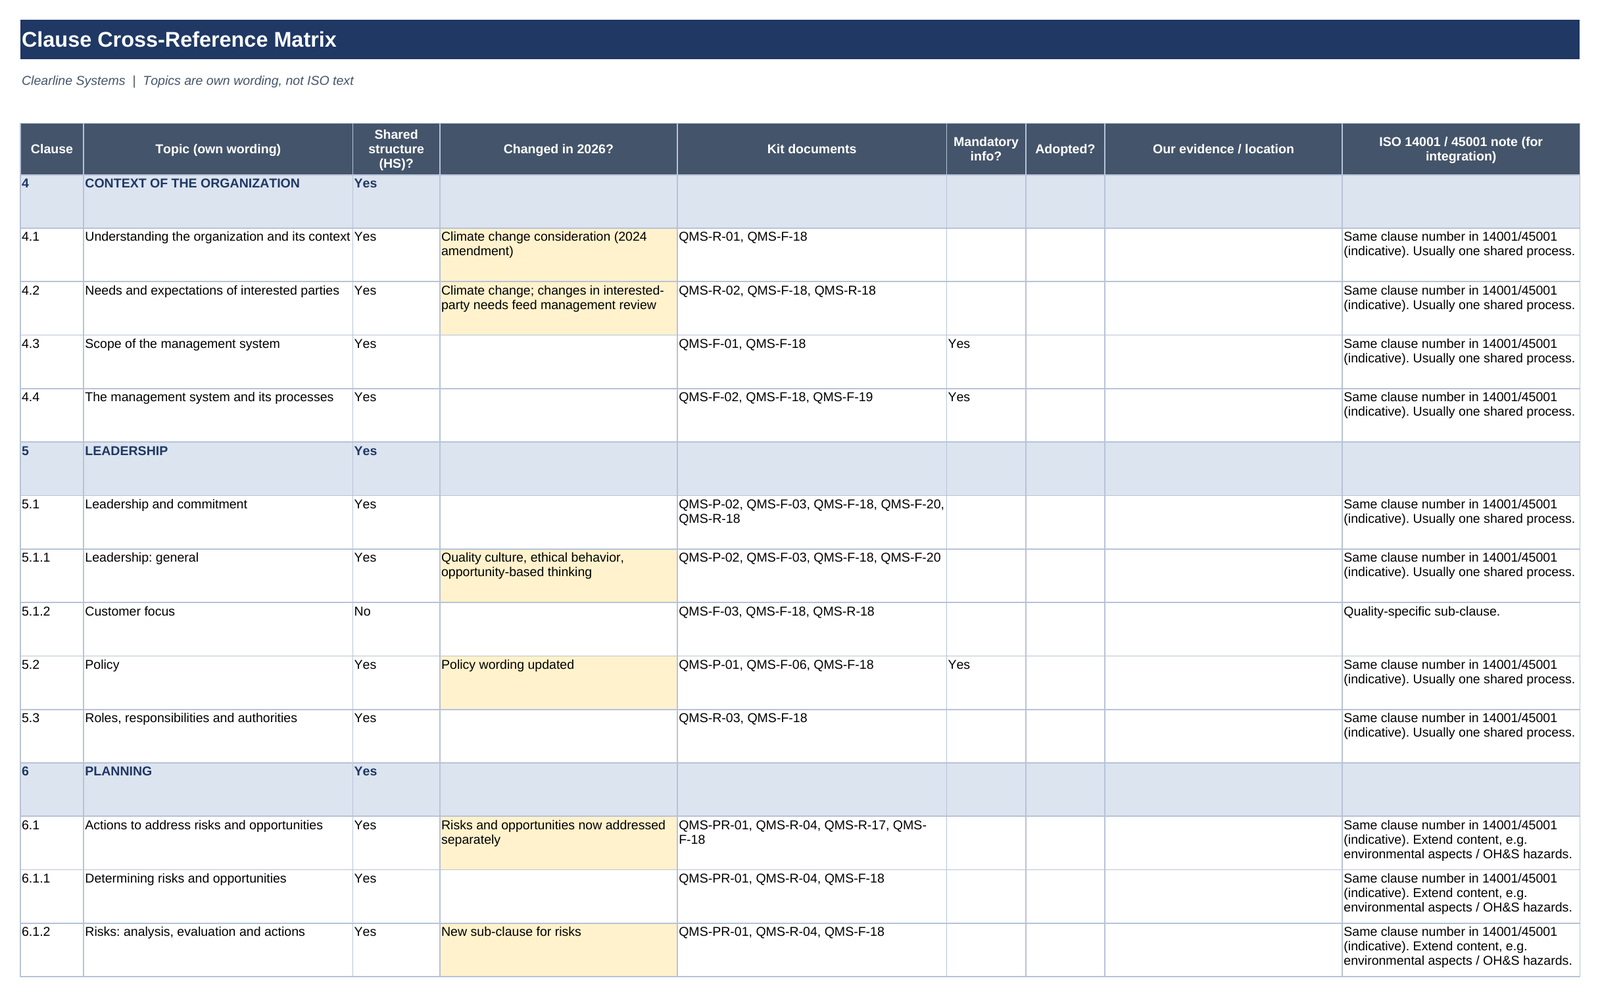
Task: Click "Risks and opportunities now addressed separately" cell
Action: (558, 843)
